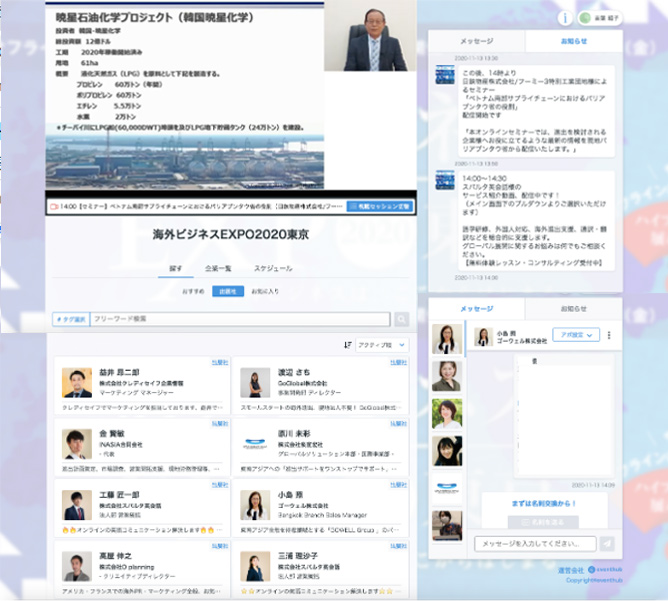668x601 pixels.
Task: Click the まずは名刺交換から！ text
Action: click(544, 503)
